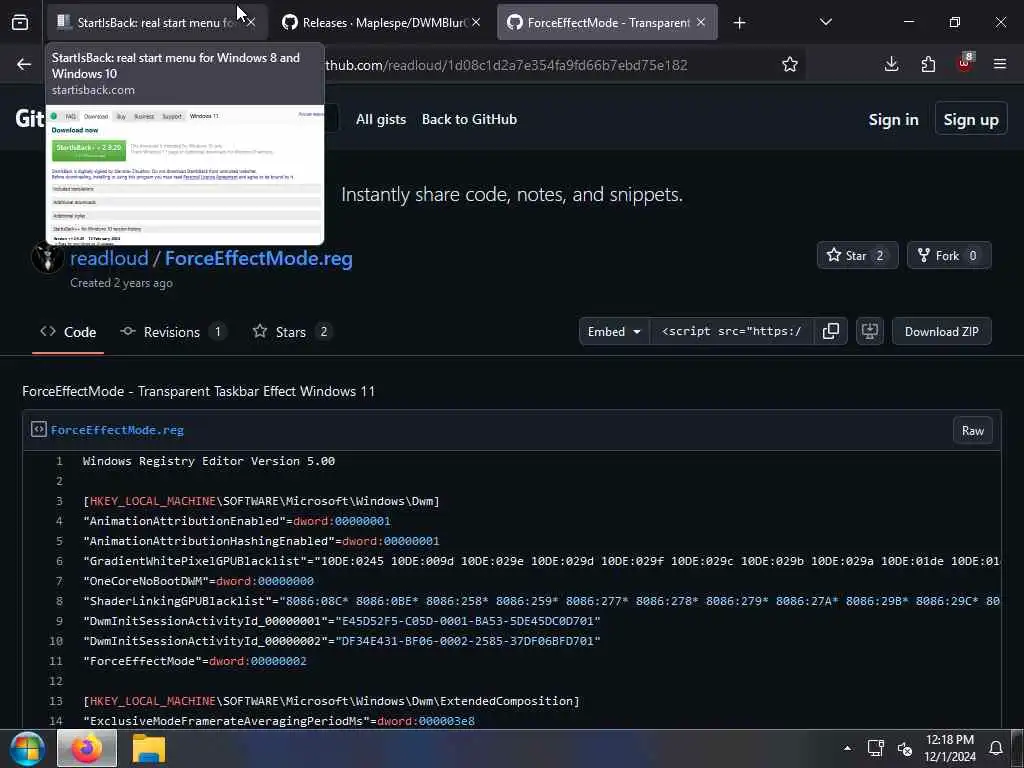Open File Explorer from taskbar

(149, 748)
